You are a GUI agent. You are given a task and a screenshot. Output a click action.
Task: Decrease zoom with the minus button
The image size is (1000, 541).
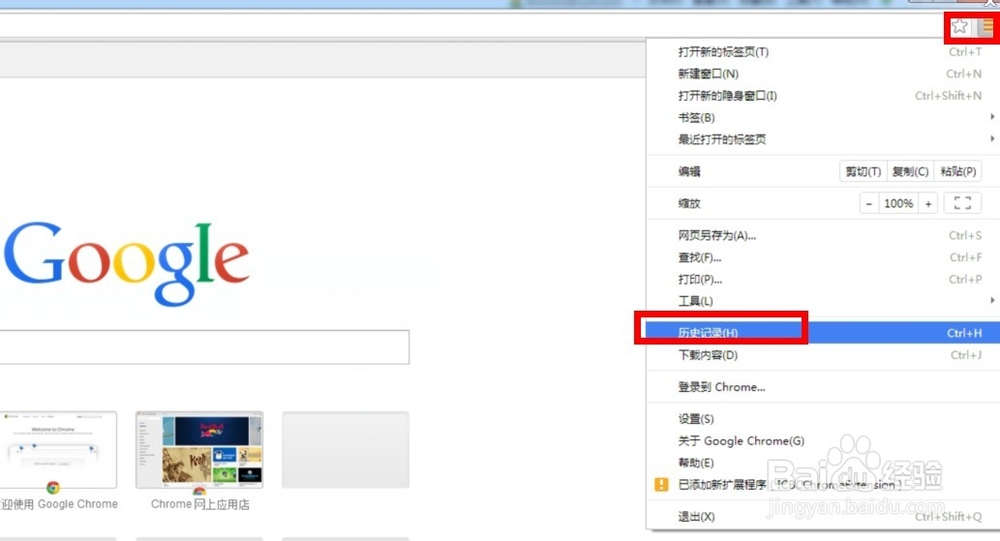pos(869,204)
